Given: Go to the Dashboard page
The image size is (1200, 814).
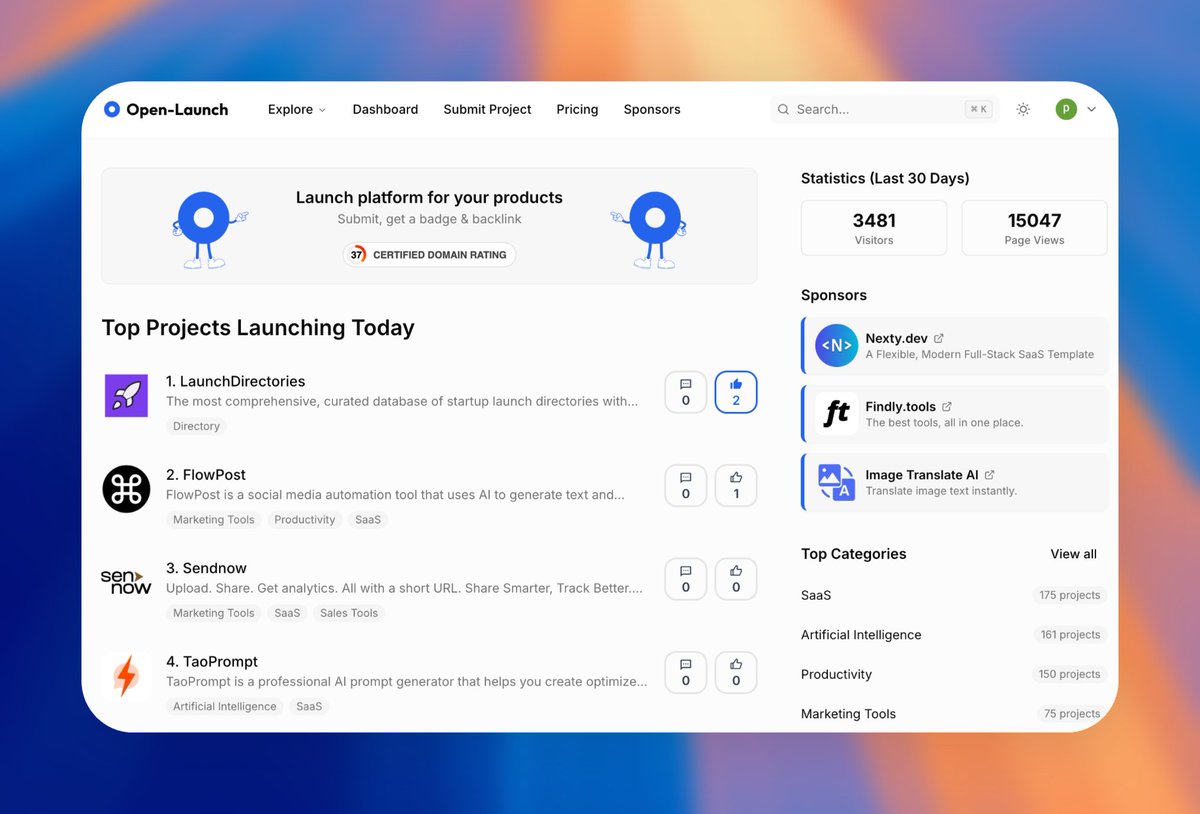Looking at the screenshot, I should 385,110.
